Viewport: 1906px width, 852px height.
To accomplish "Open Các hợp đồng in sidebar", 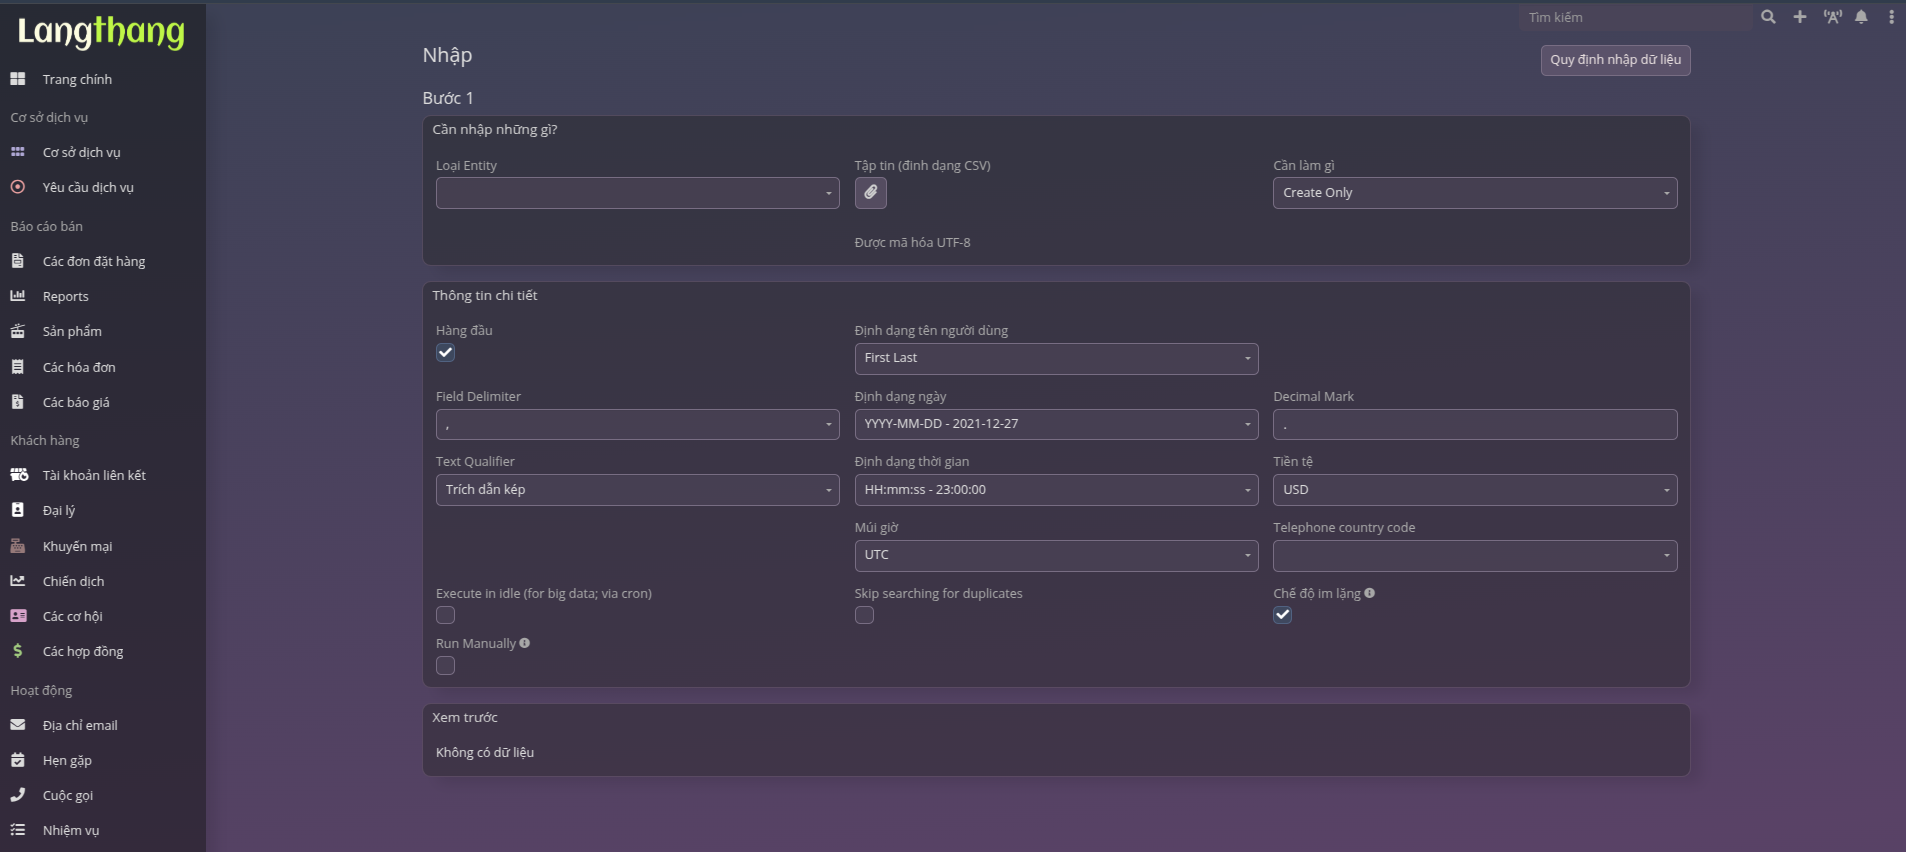I will (x=83, y=651).
